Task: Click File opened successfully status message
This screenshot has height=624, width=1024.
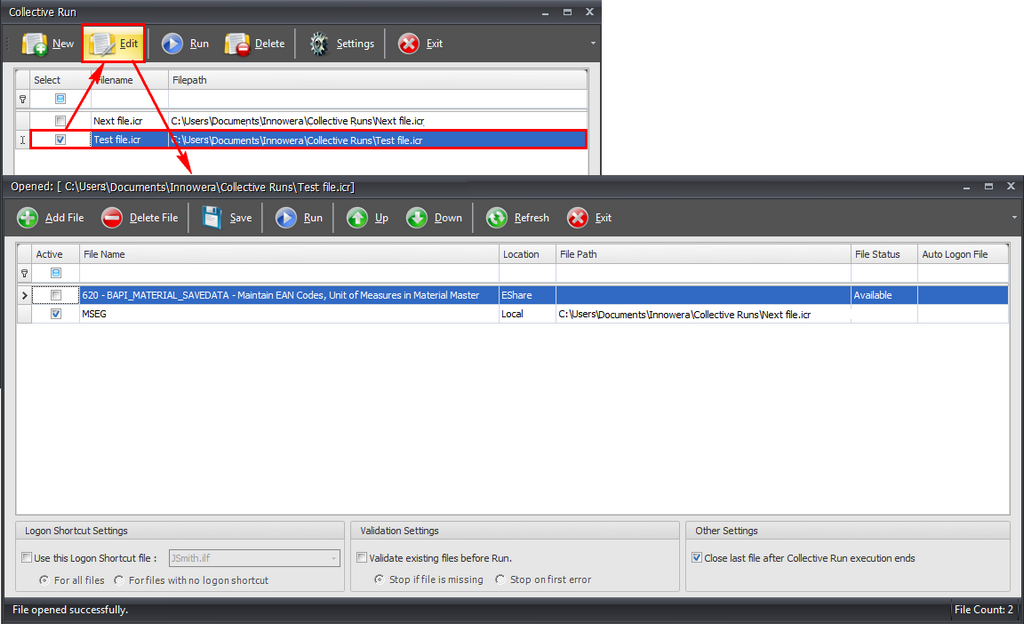Action: pyautogui.click(x=70, y=609)
